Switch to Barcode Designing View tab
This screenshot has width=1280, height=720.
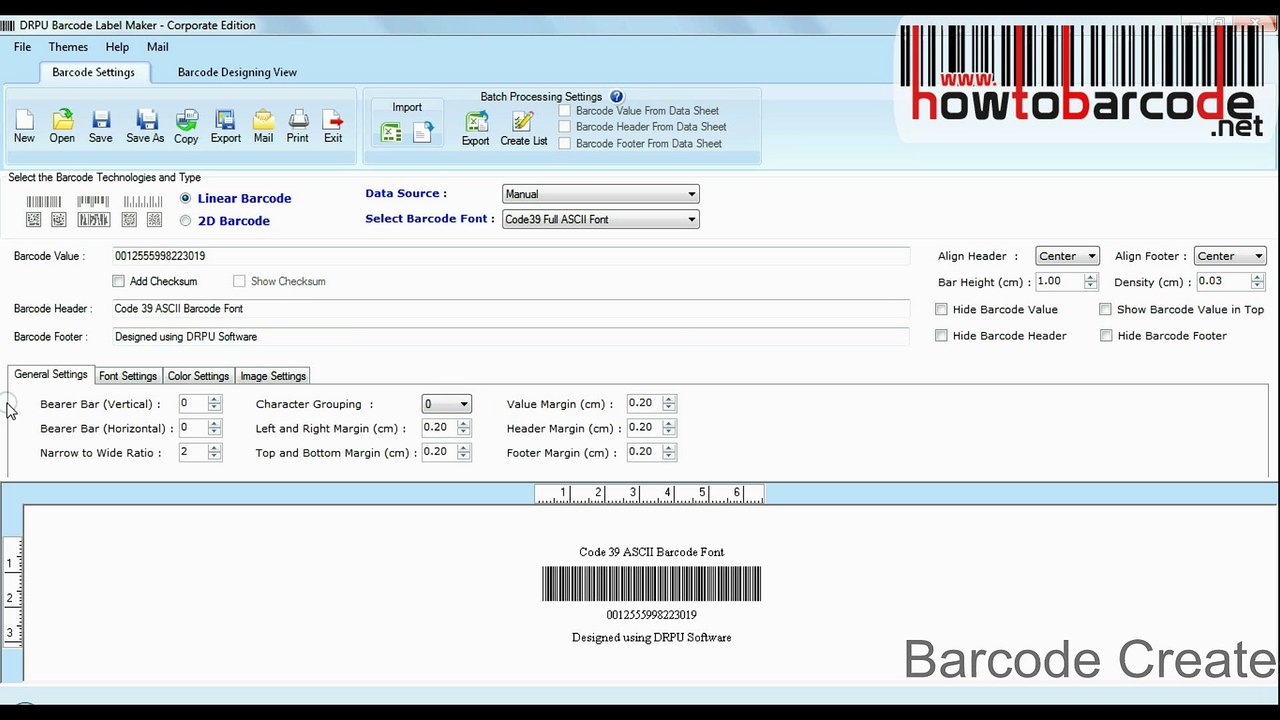pyautogui.click(x=237, y=72)
